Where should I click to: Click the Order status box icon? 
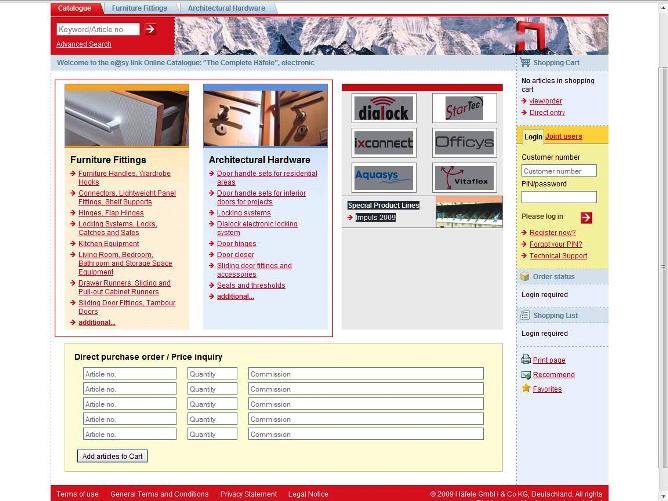[x=525, y=276]
